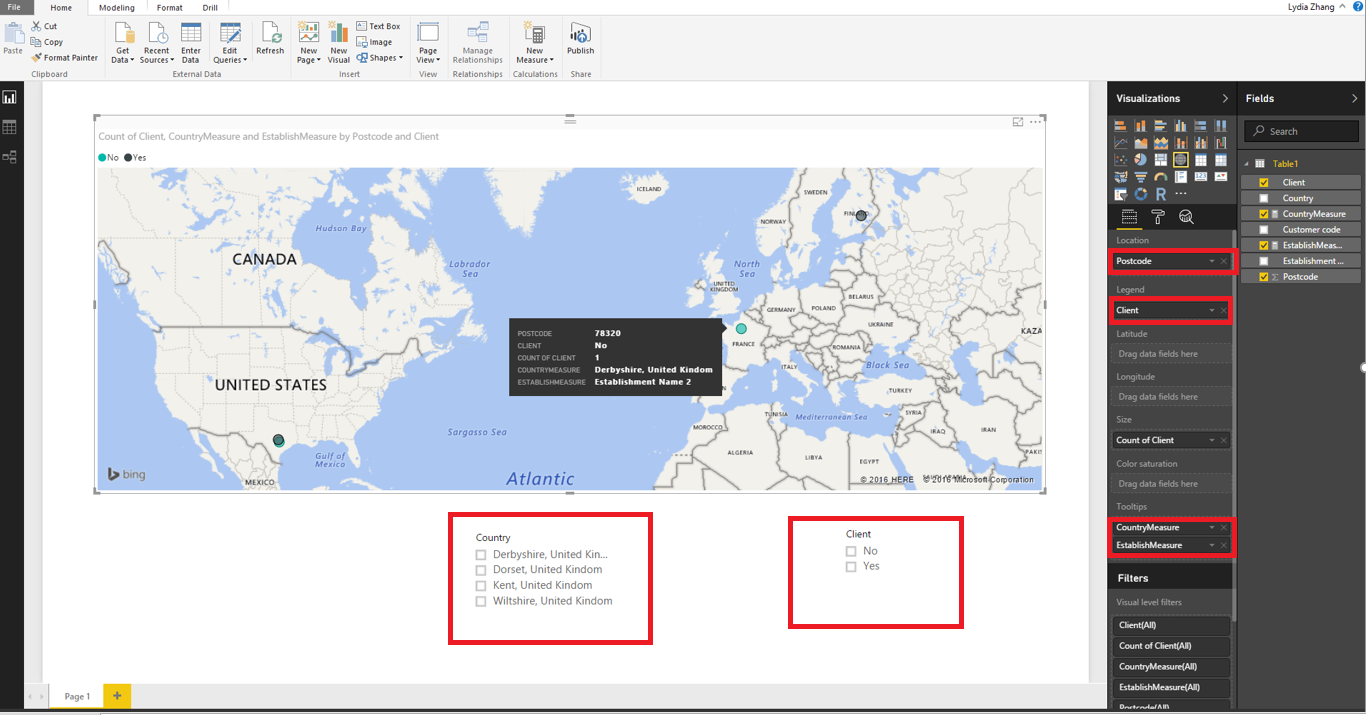Screen dimensions: 1366x715
Task: Uncheck the Client field
Action: coord(1264,182)
